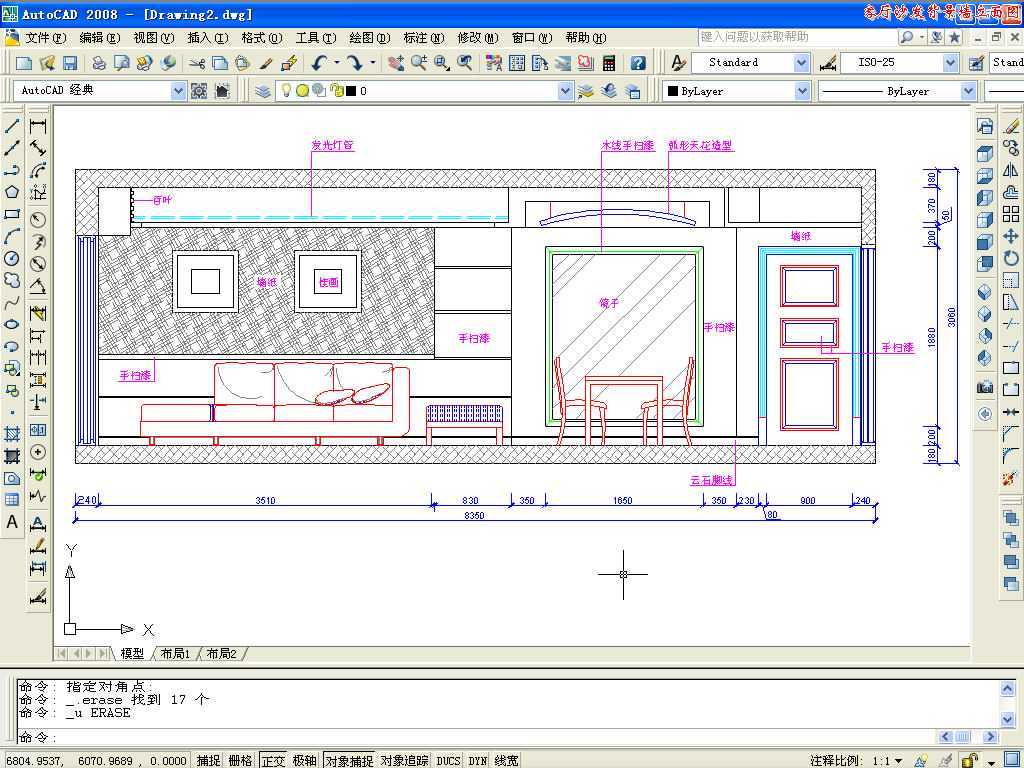Toggle the 线宽 lineweight display
1024x768 pixels.
[506, 760]
